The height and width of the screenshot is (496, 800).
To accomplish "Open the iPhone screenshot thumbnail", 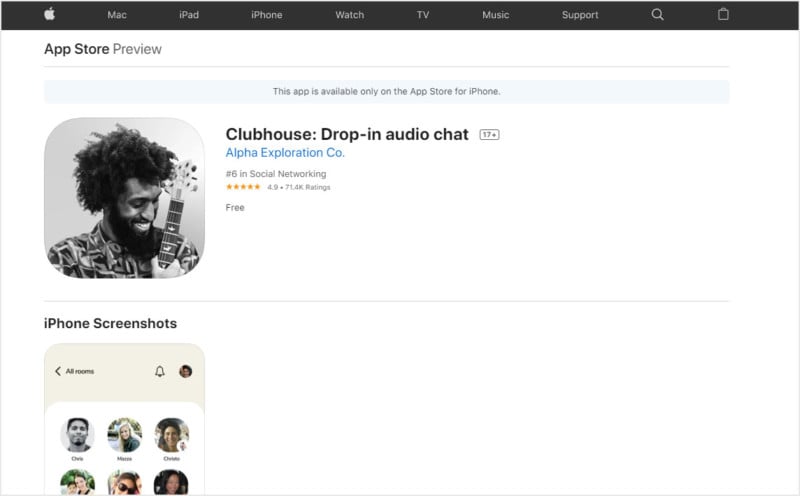I will coord(124,419).
